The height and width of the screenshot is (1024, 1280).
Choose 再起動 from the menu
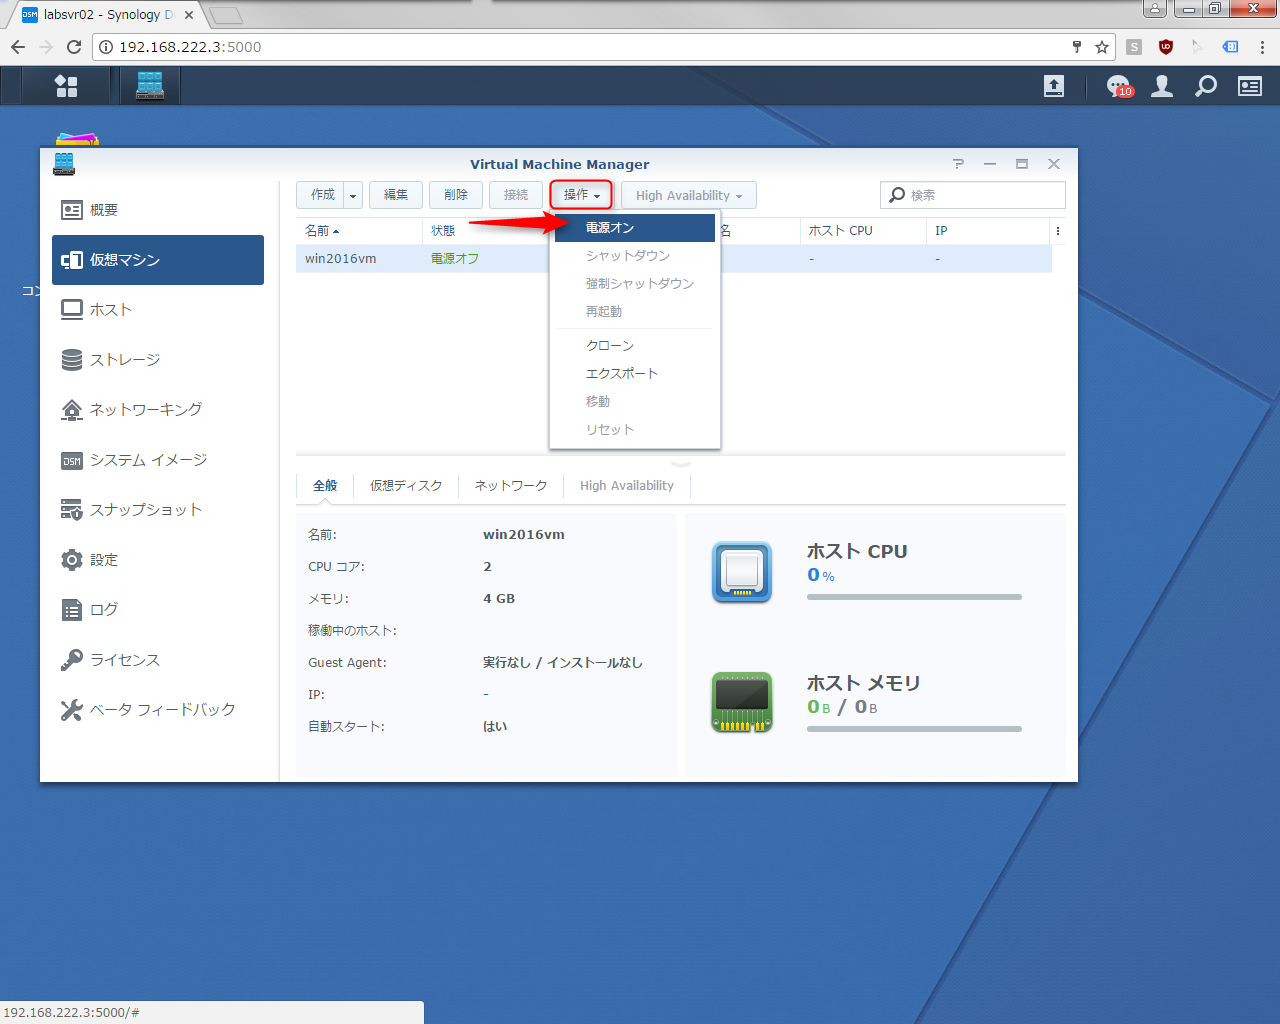(634, 312)
